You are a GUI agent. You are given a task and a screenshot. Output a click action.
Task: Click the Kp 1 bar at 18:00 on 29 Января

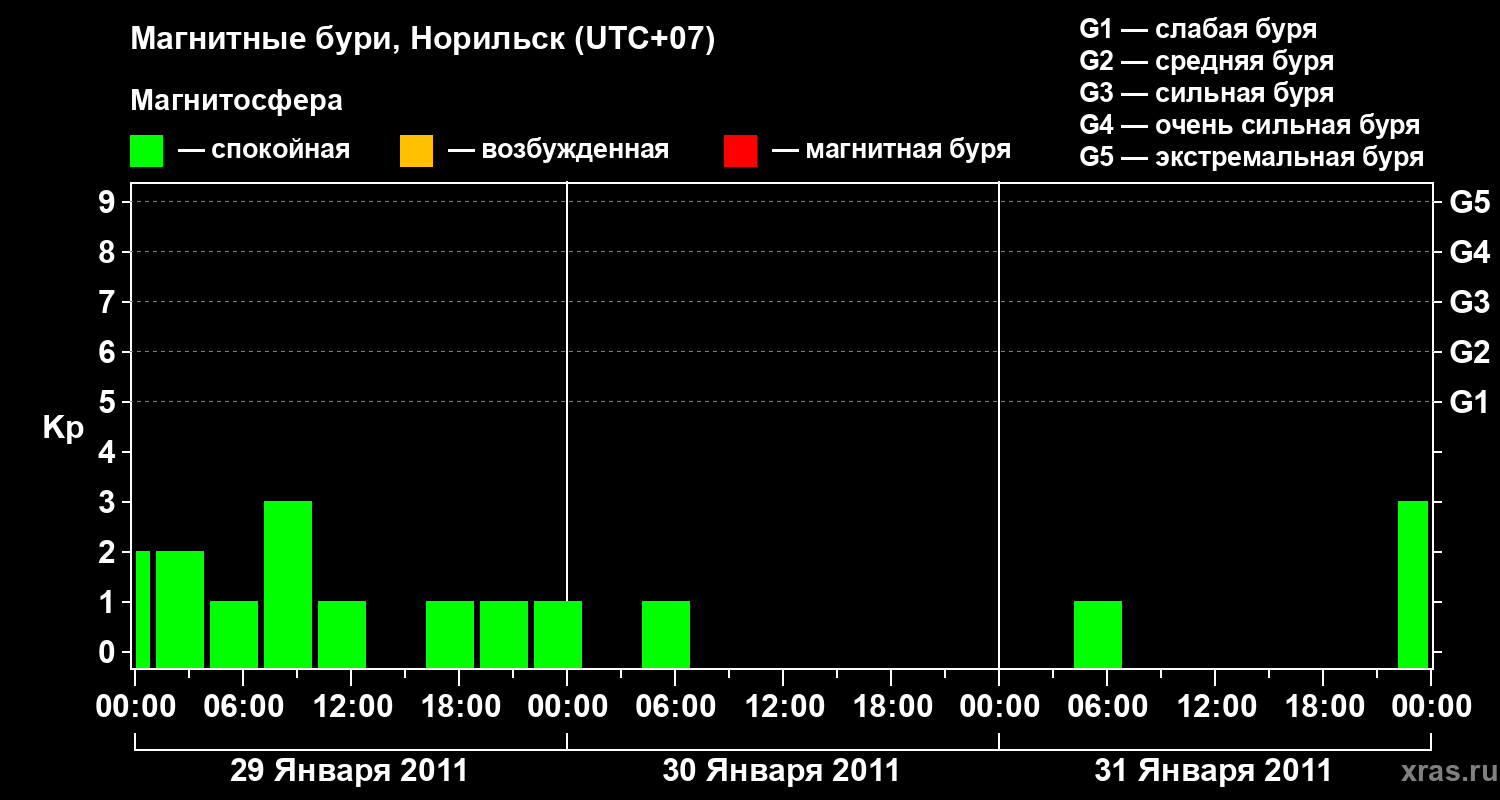450,634
